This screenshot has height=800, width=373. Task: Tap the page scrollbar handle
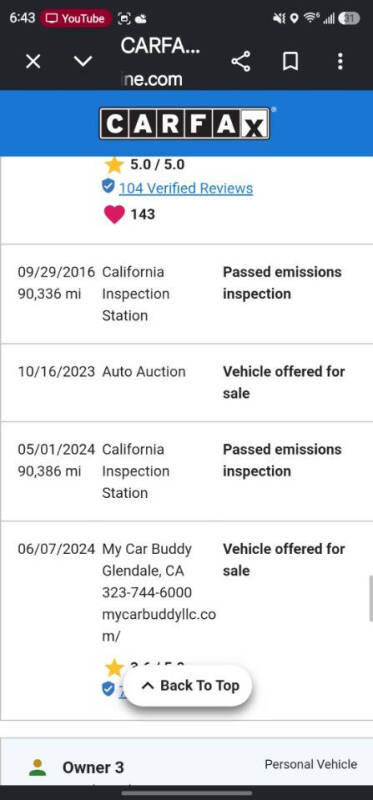tap(370, 598)
